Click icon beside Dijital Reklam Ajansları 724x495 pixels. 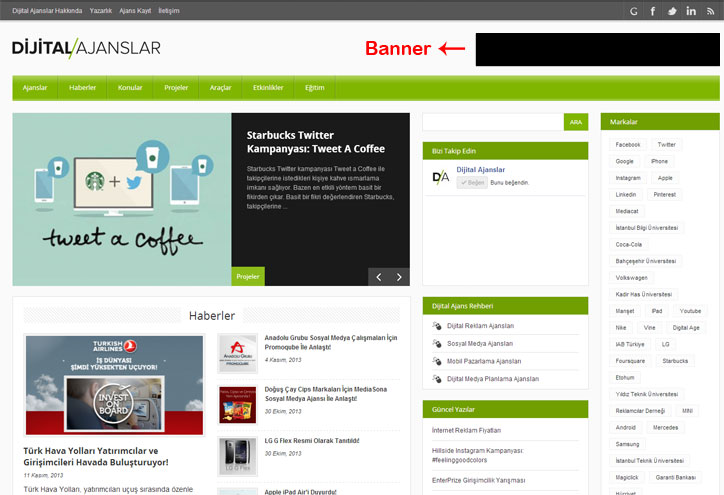(x=437, y=326)
